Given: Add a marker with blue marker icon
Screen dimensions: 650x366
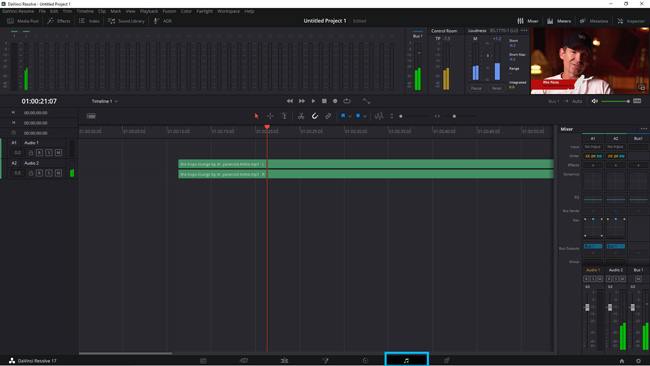Looking at the screenshot, I should 358,116.
